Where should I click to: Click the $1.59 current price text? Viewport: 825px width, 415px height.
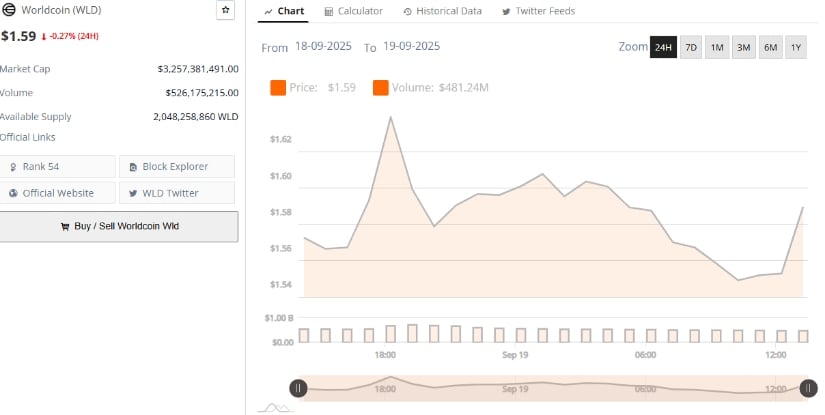point(18,36)
